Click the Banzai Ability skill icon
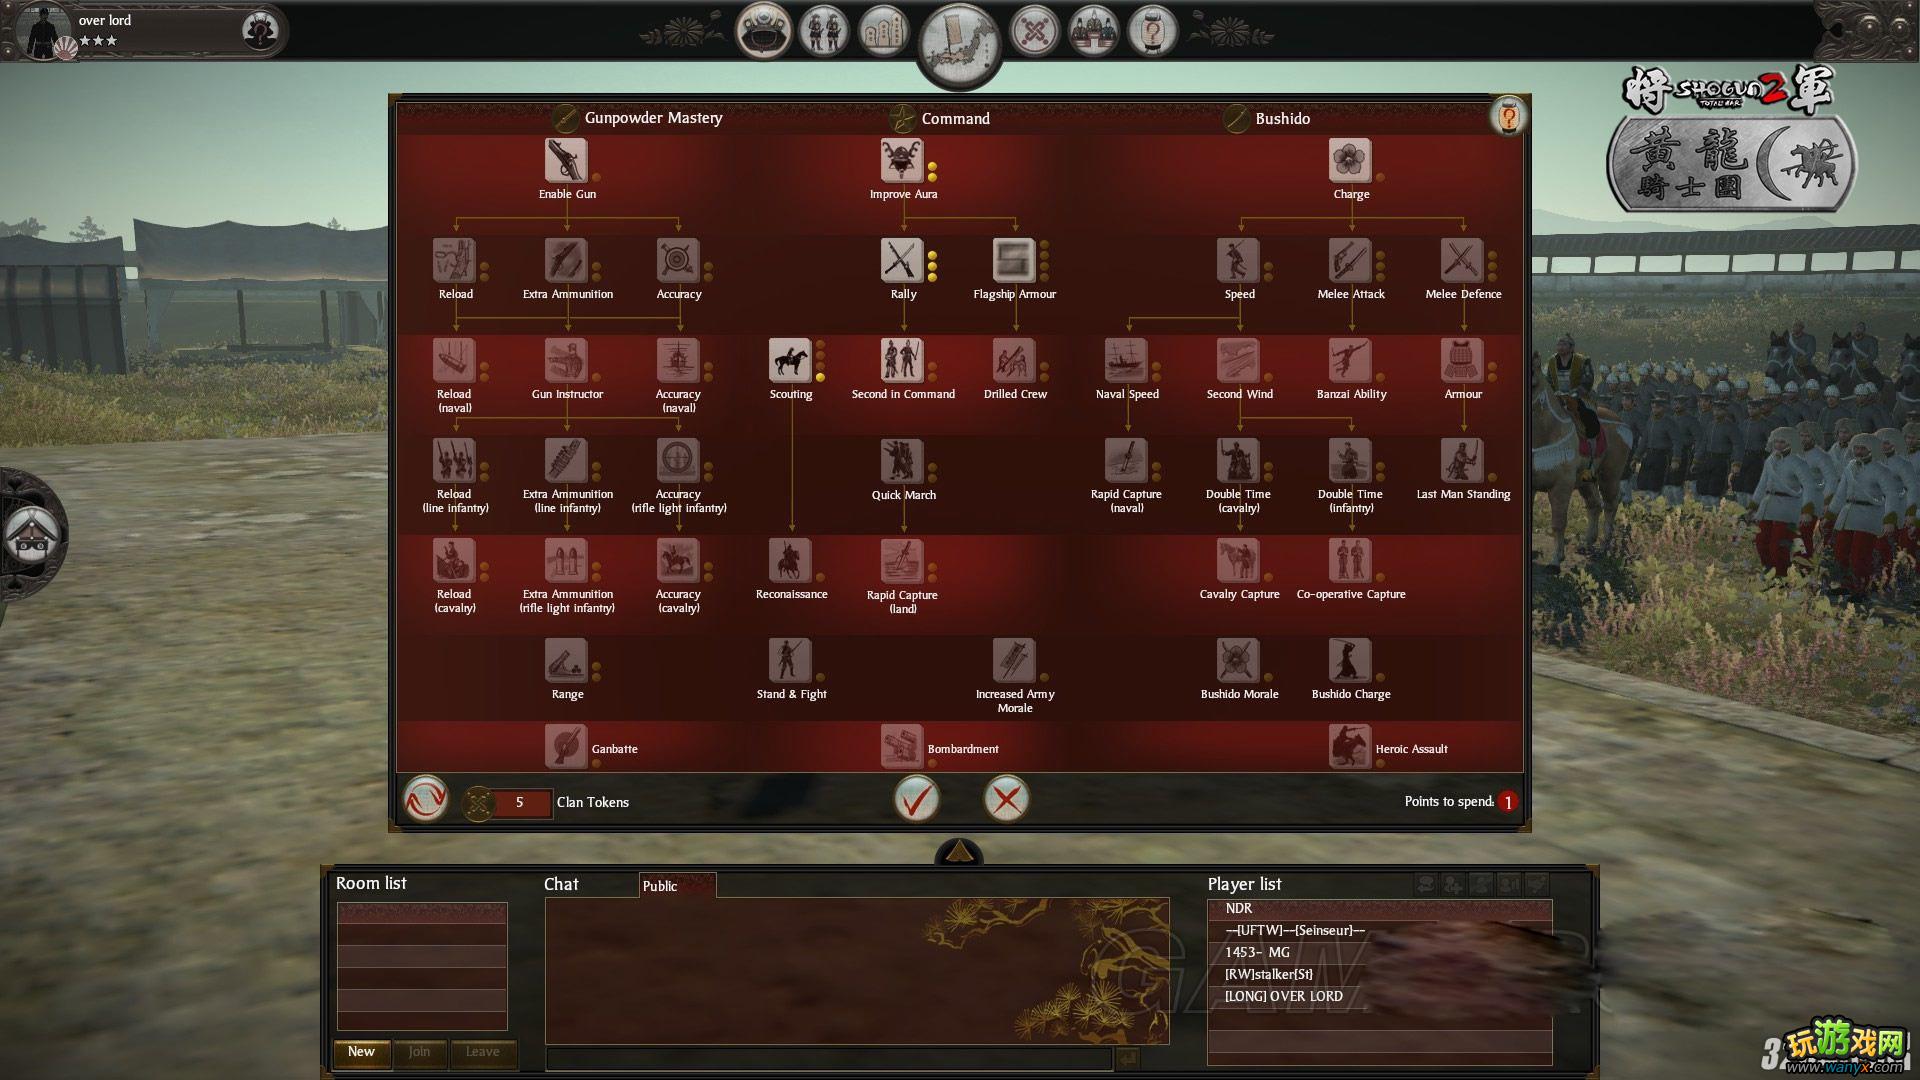 click(x=1350, y=360)
